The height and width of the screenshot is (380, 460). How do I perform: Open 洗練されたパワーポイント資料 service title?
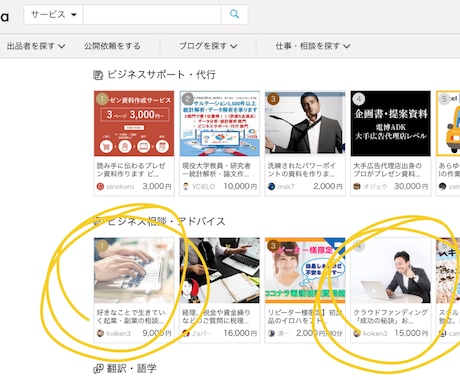coord(301,170)
